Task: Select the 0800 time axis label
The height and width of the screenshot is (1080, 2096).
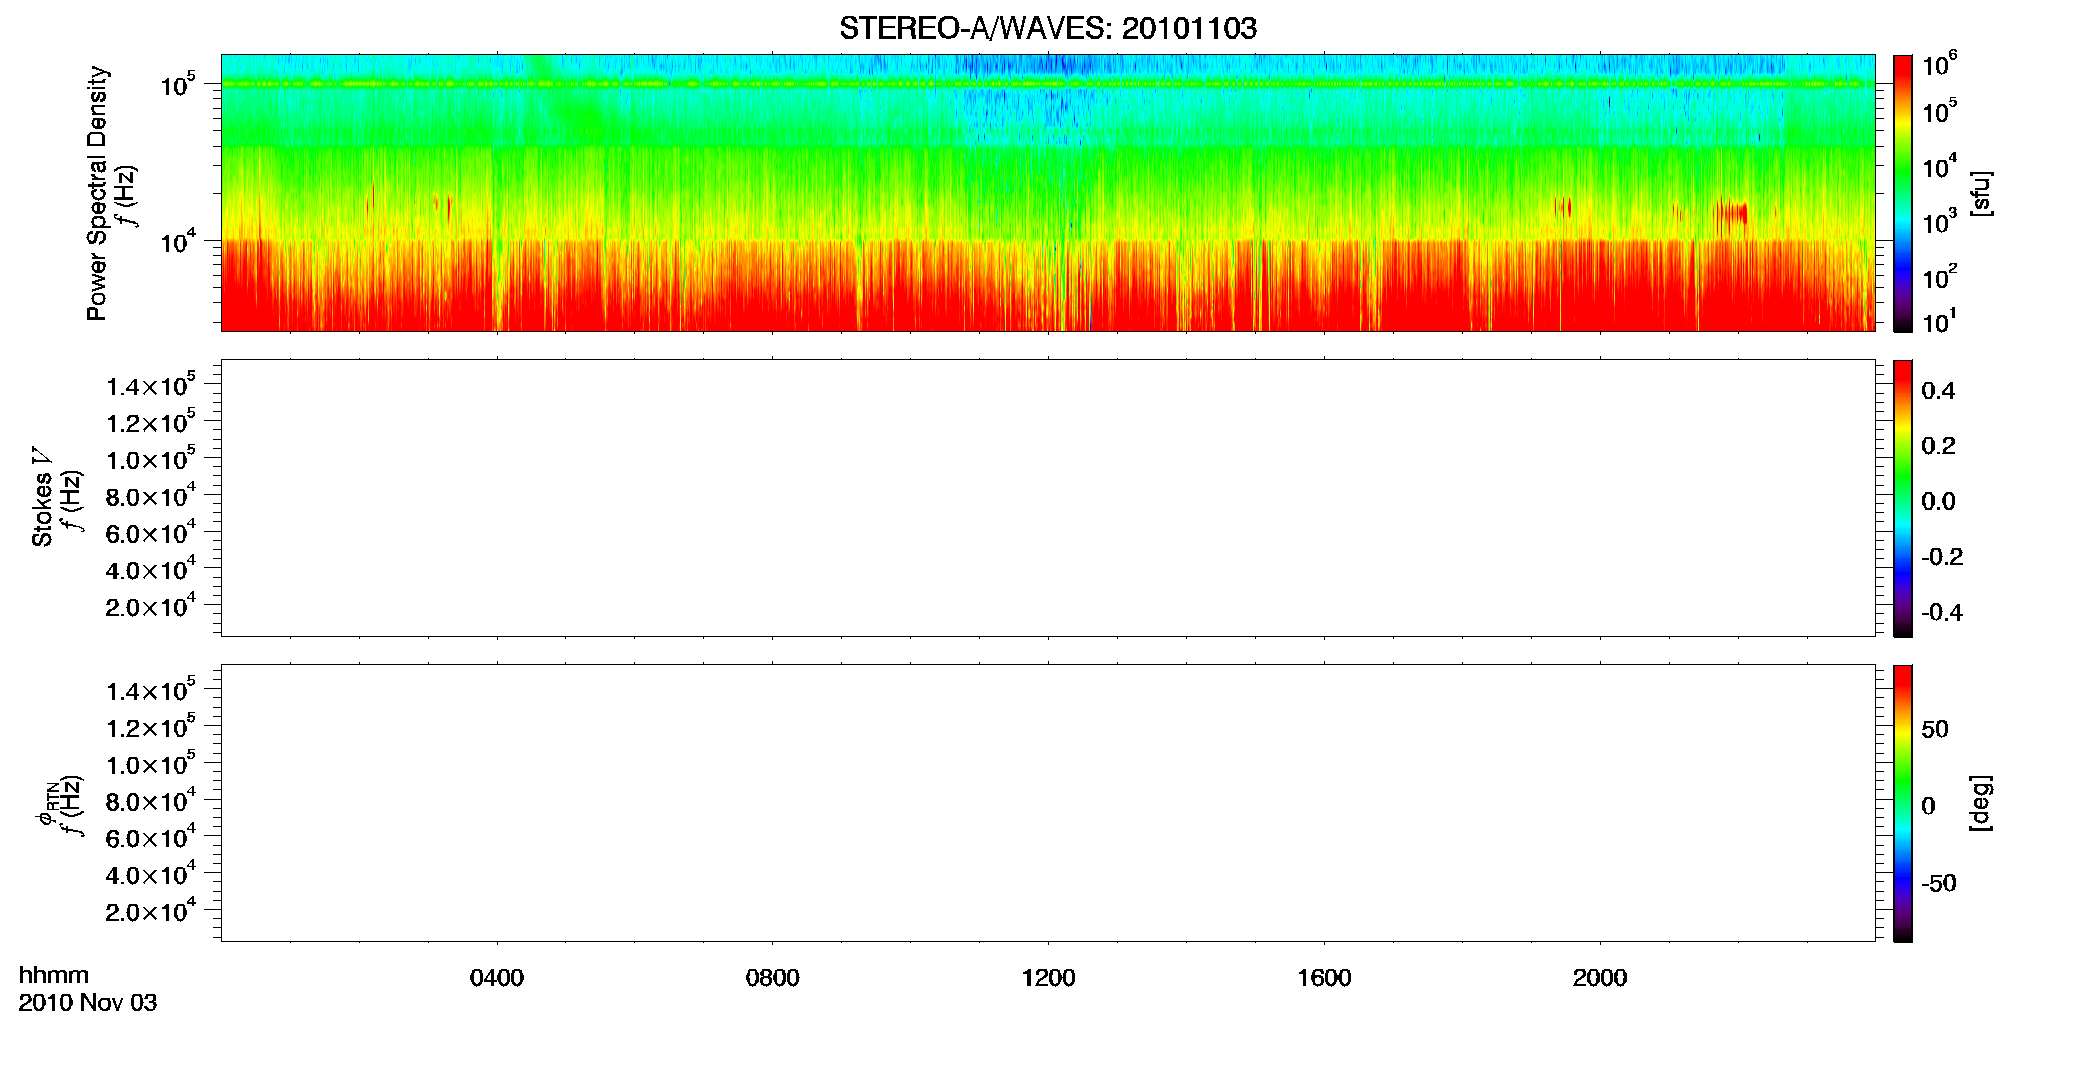Action: coord(773,978)
